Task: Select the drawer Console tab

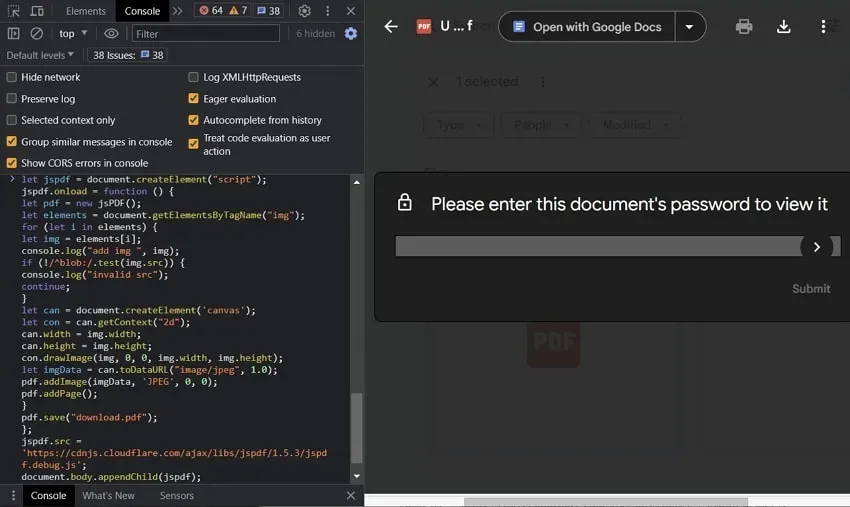Action: click(48, 496)
